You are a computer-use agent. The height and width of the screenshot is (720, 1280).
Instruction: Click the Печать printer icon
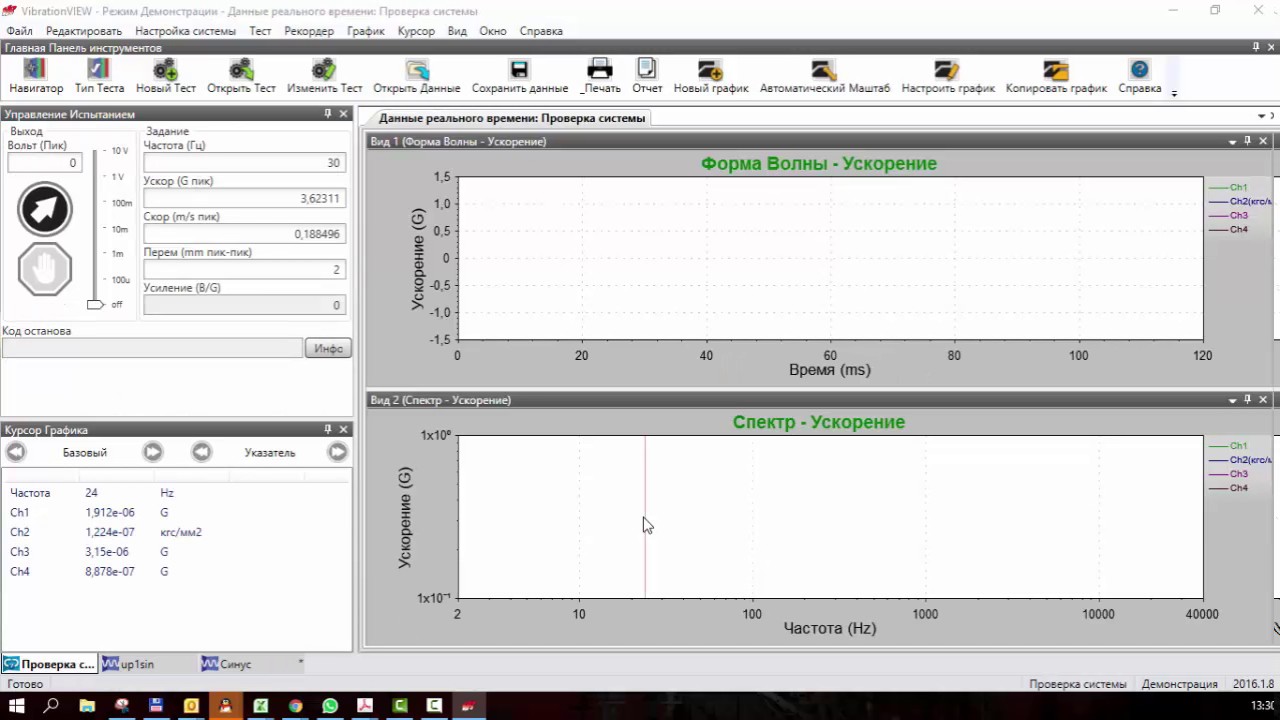coord(600,70)
